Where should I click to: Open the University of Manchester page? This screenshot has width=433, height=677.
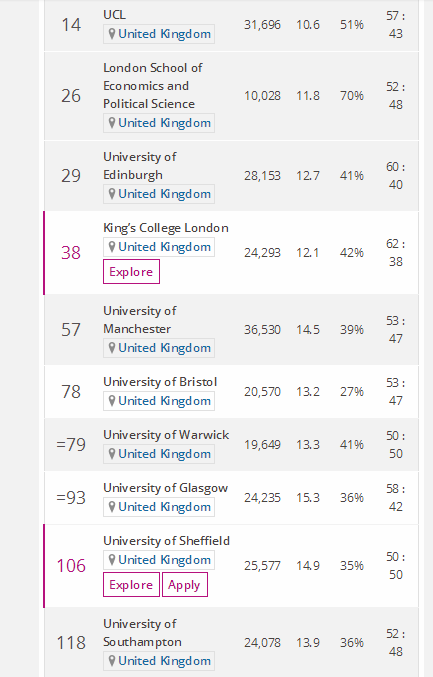(x=139, y=320)
